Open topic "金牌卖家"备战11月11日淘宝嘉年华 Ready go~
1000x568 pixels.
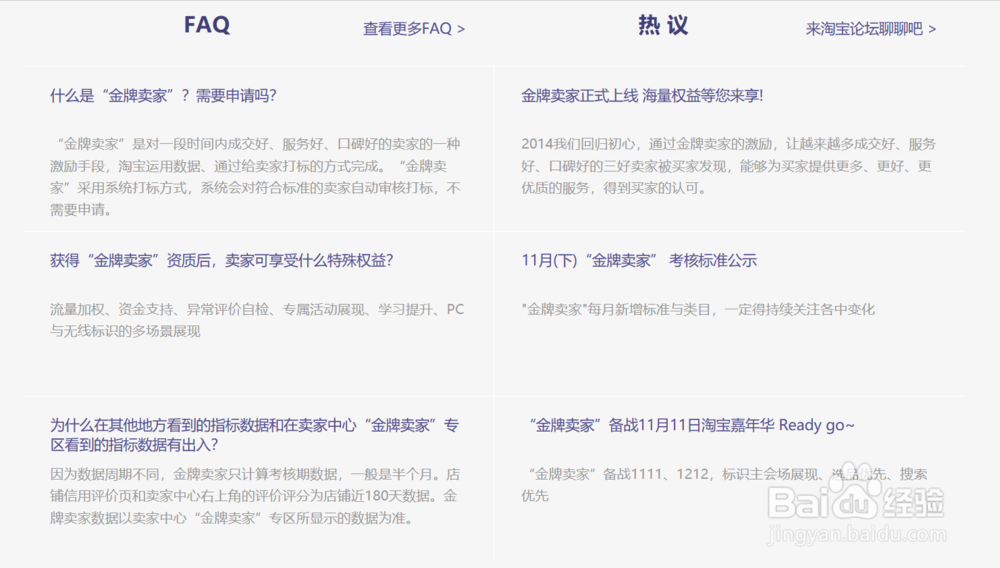[x=691, y=425]
